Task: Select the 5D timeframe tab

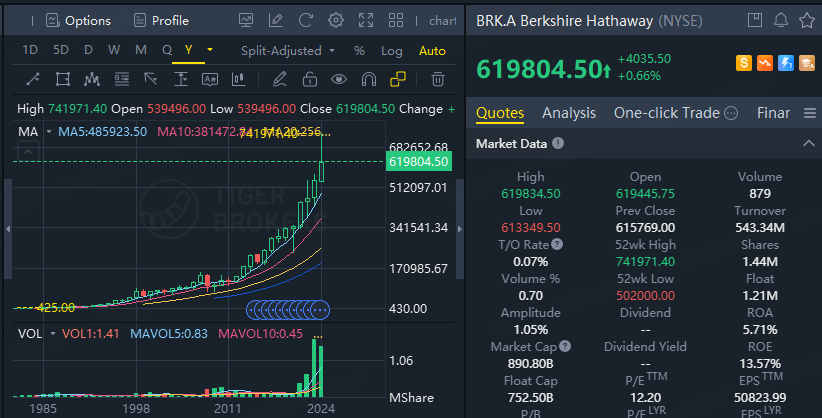Action: coord(61,50)
